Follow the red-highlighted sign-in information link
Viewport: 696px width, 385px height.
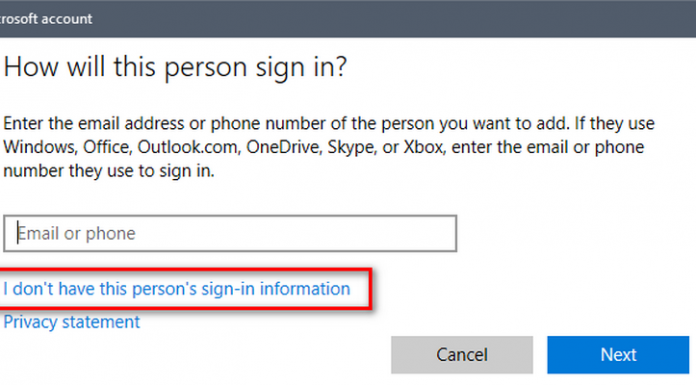pyautogui.click(x=177, y=289)
